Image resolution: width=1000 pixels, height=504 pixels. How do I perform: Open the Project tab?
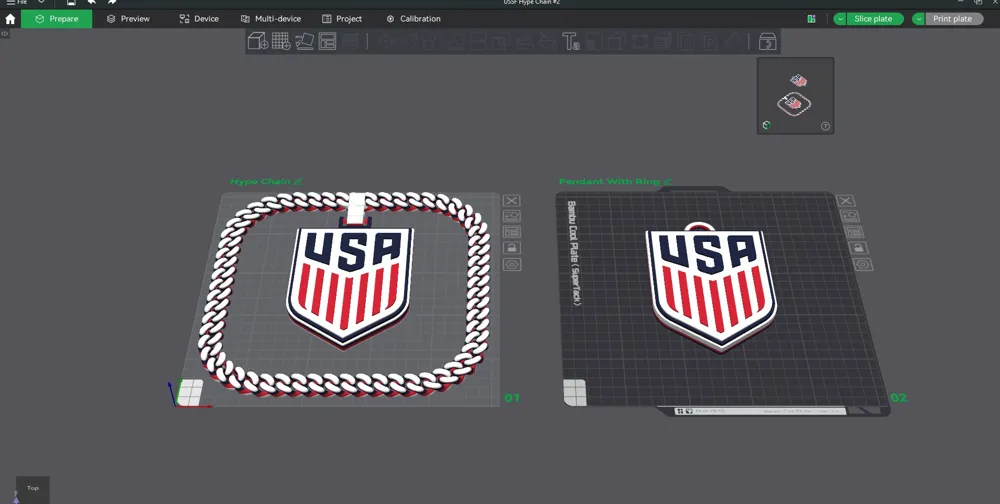(x=342, y=19)
